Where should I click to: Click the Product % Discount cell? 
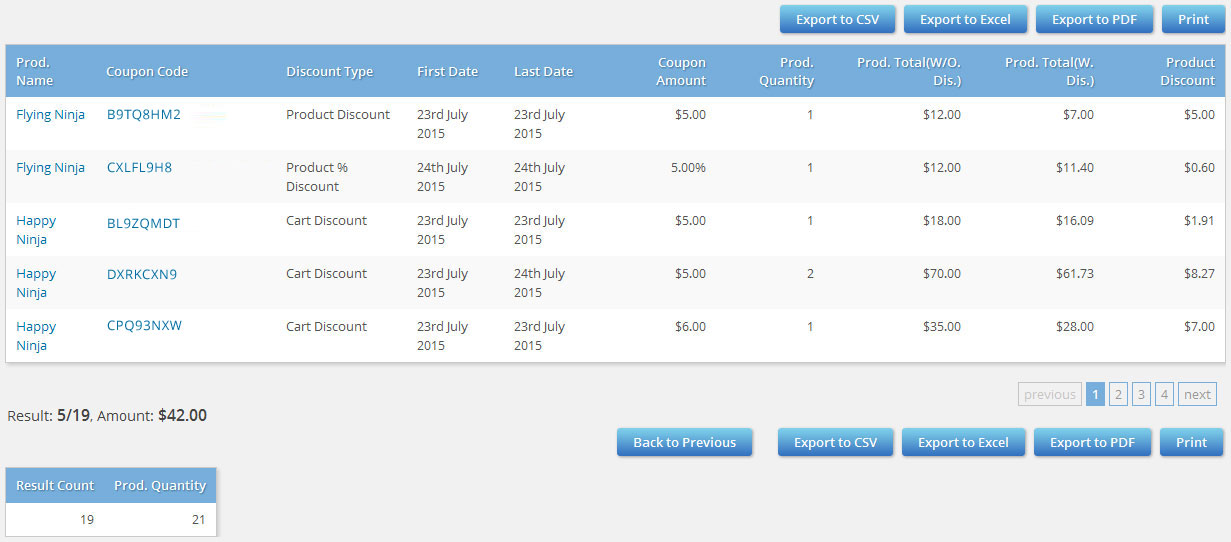pos(317,177)
